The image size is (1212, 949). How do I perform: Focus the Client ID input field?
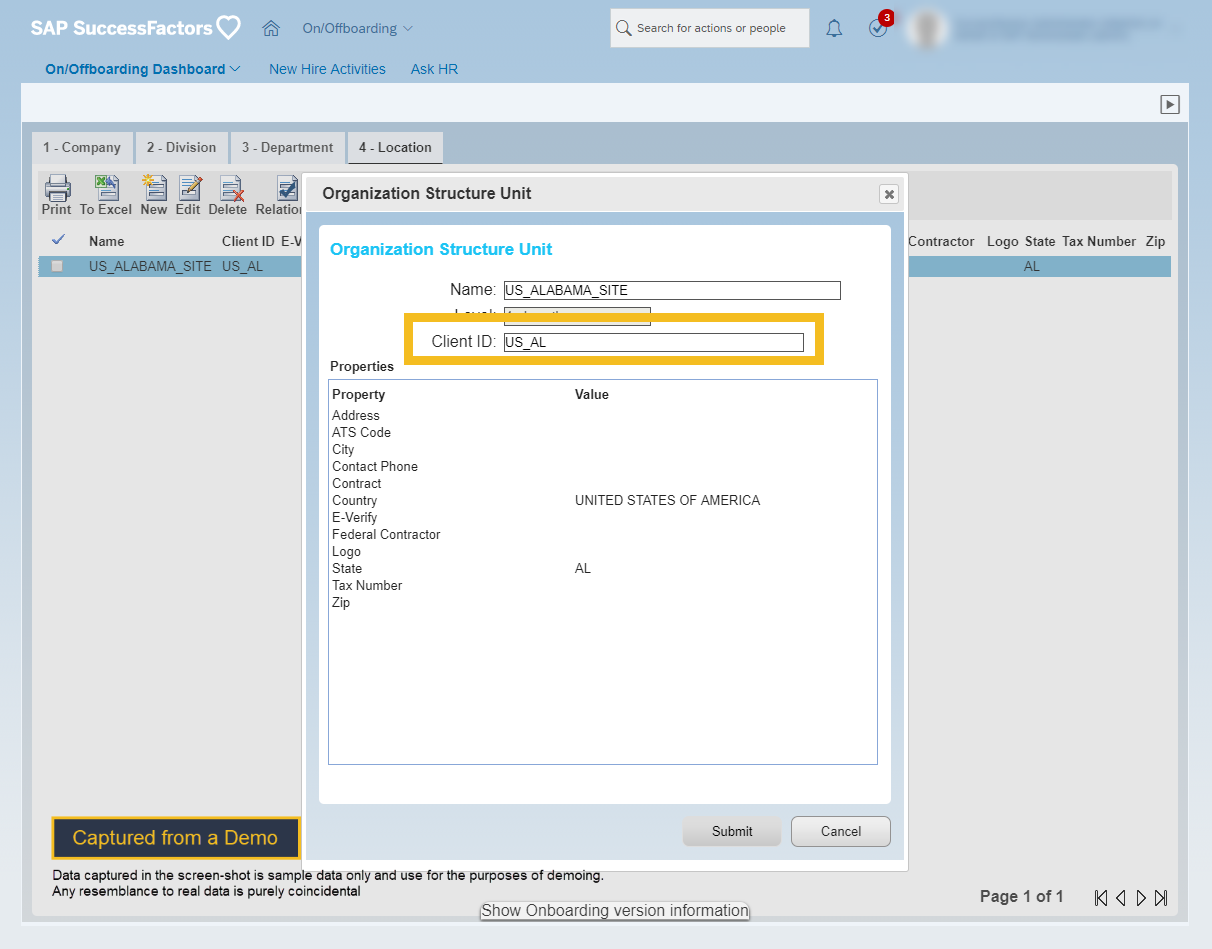pyautogui.click(x=654, y=342)
